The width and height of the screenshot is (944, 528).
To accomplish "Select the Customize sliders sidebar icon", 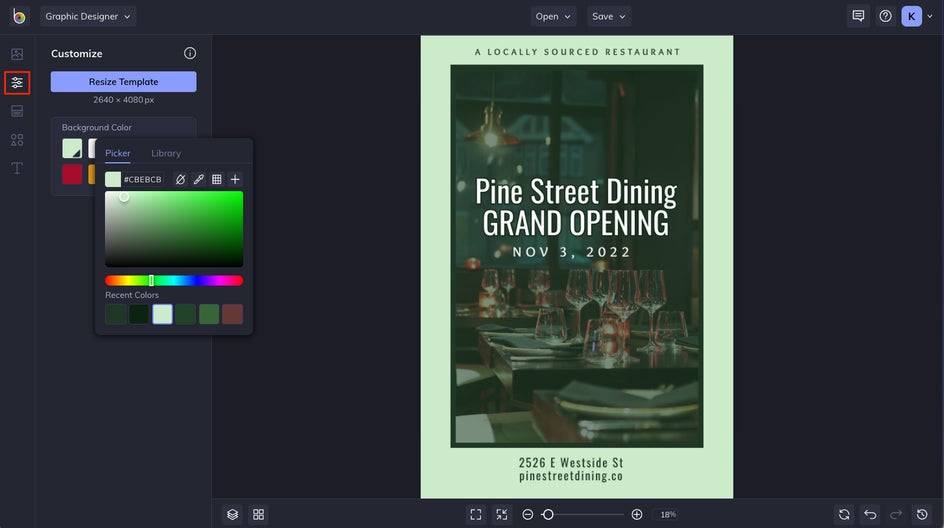I will tap(17, 82).
